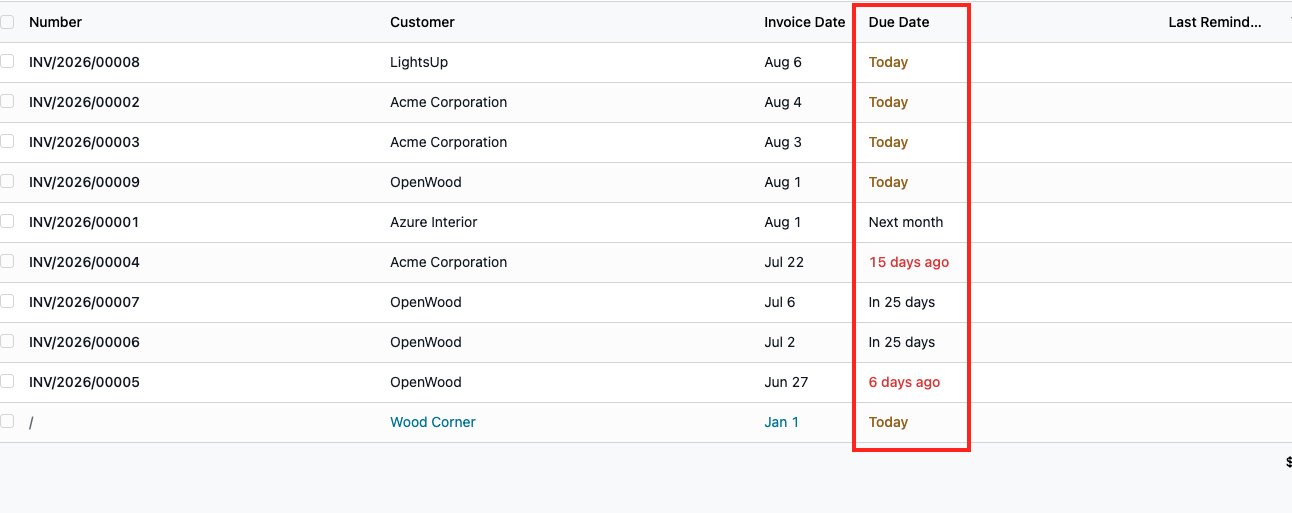Select checkbox beside INV/2026/00004 row
1292x513 pixels.
click(7, 262)
